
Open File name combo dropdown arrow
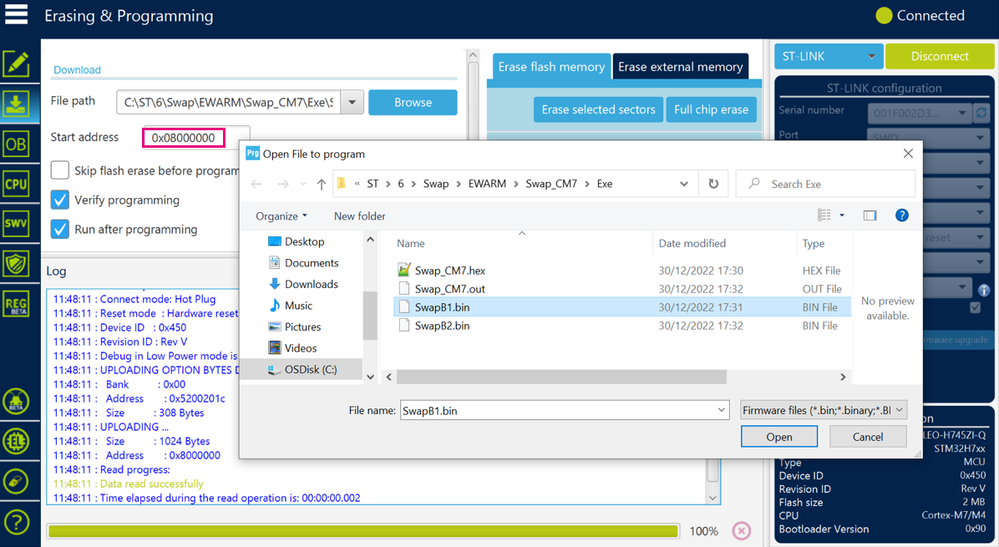pyautogui.click(x=721, y=410)
